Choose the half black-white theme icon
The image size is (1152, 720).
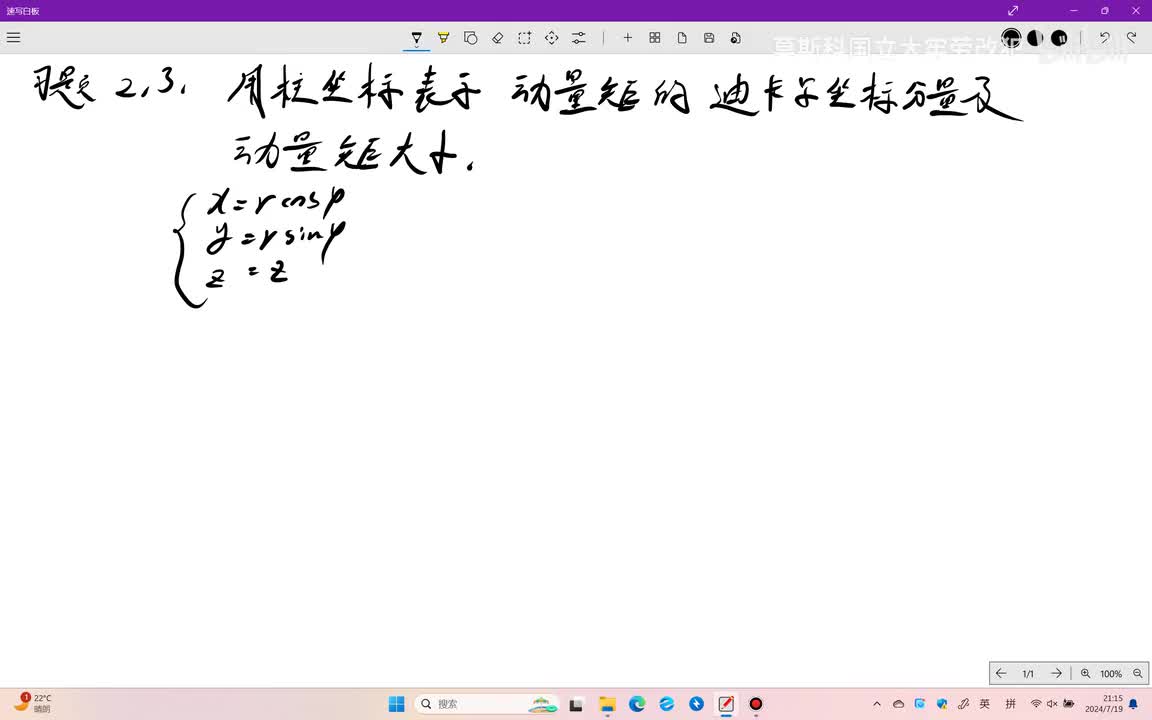click(x=1035, y=37)
